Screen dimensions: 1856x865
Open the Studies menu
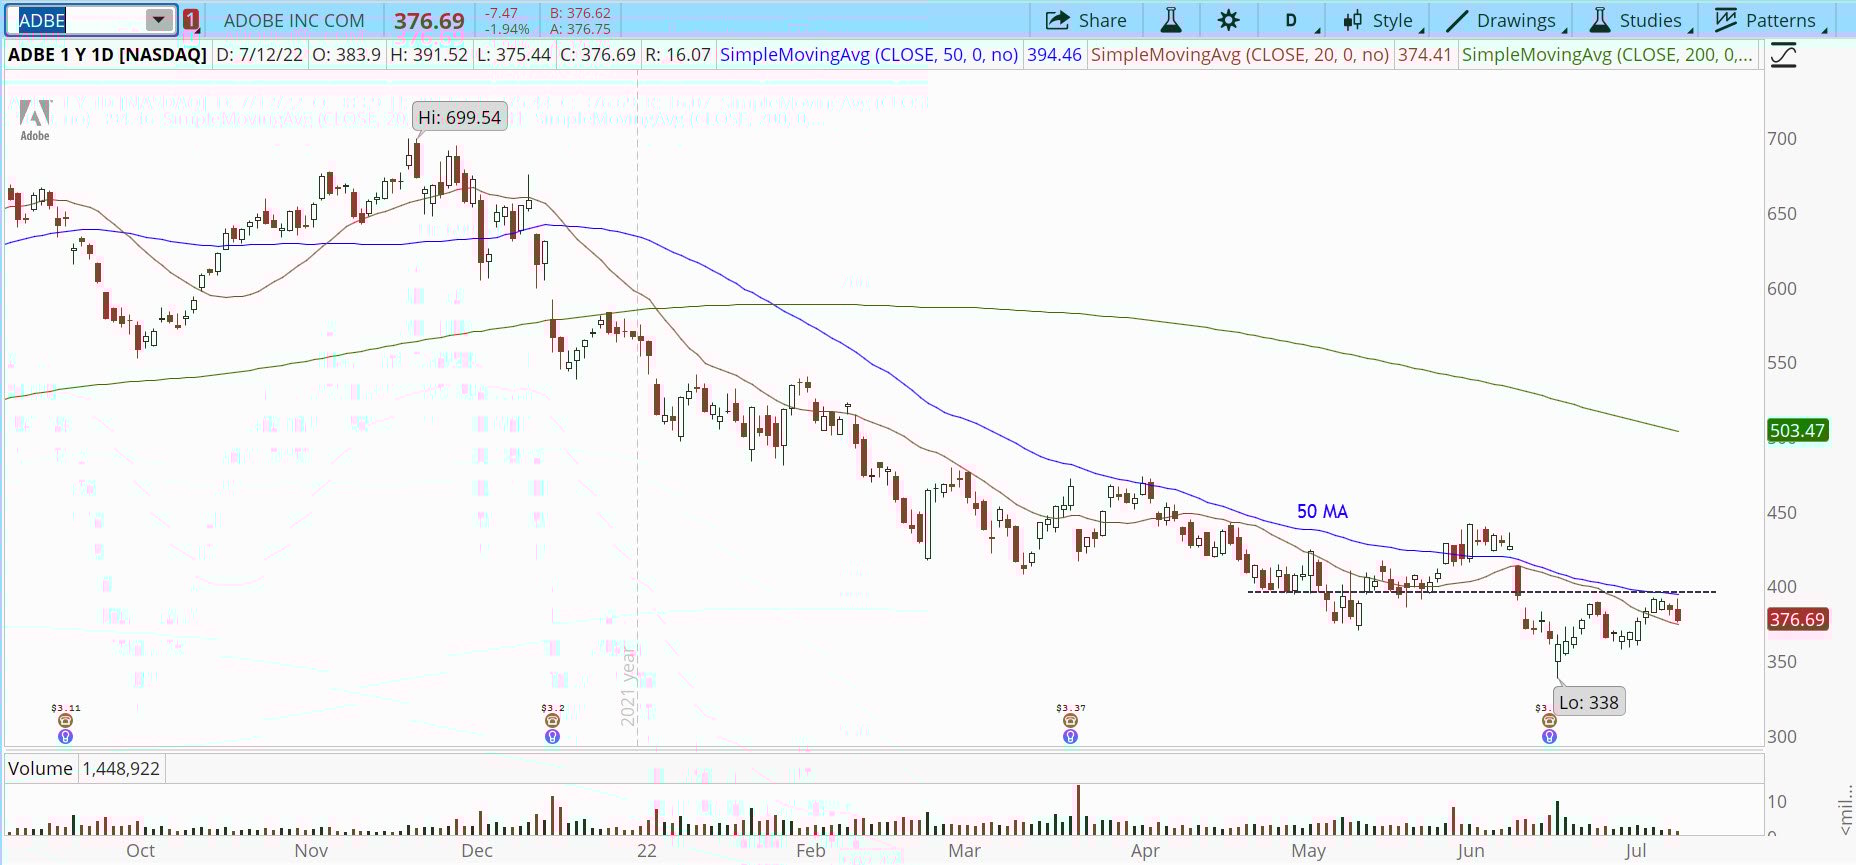coord(1640,20)
